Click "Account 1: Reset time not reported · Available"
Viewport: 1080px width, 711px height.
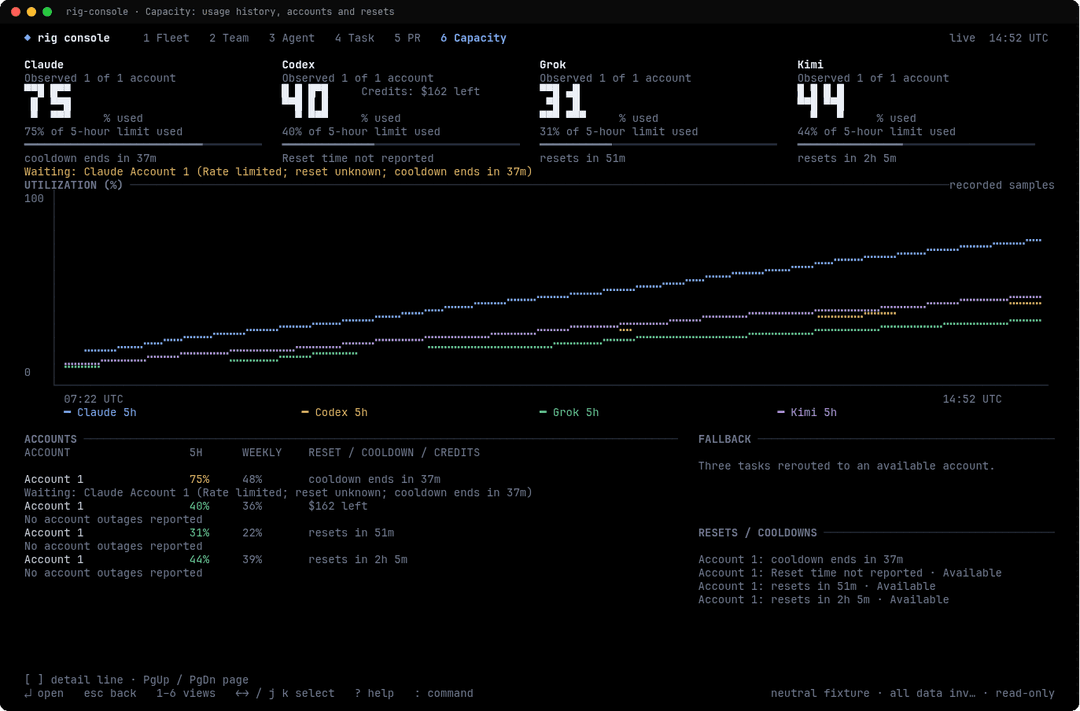(x=850, y=573)
